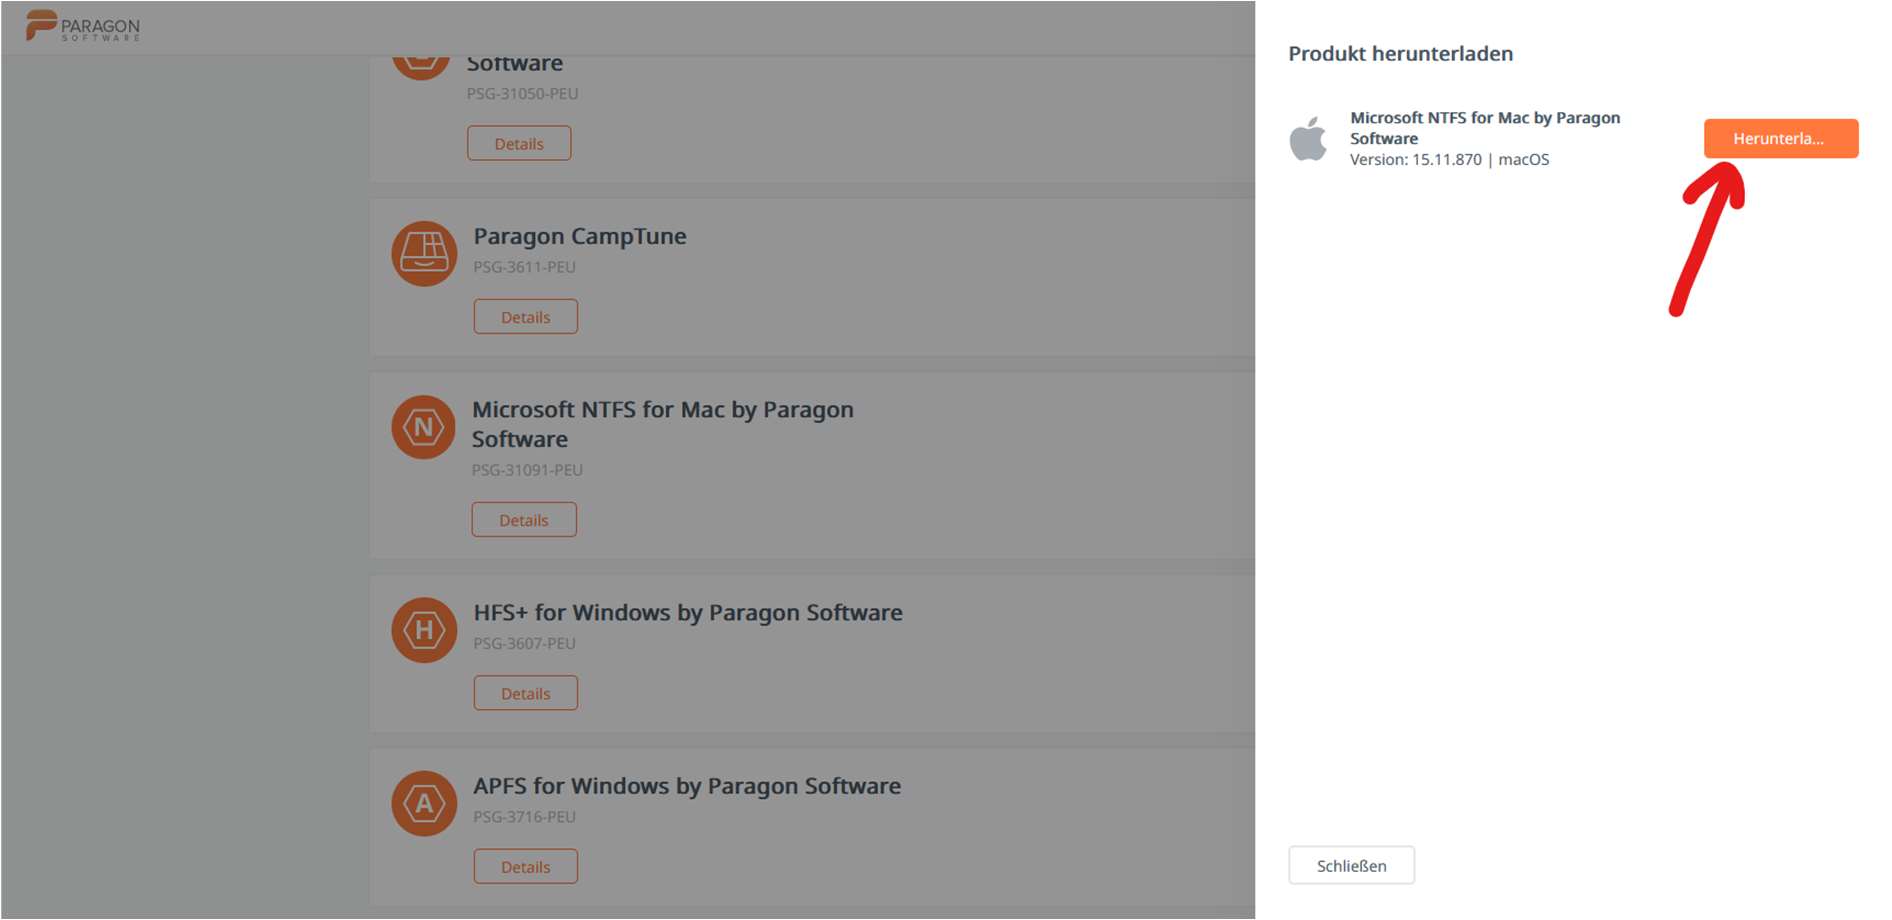Click the partially visible product icon above CampTune

coord(421,64)
